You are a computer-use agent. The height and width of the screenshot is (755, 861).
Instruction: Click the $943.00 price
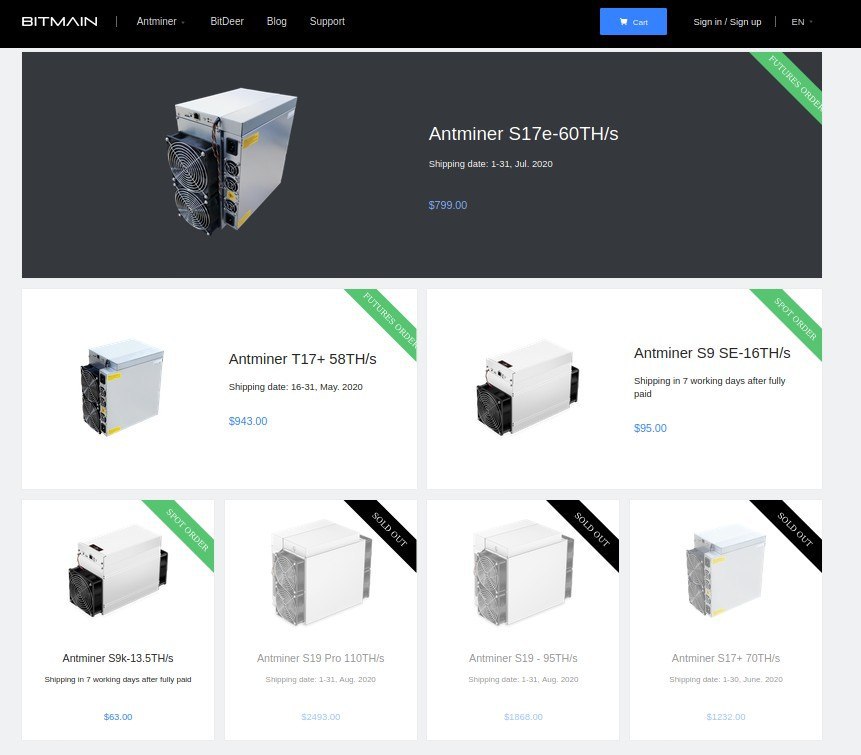[248, 421]
